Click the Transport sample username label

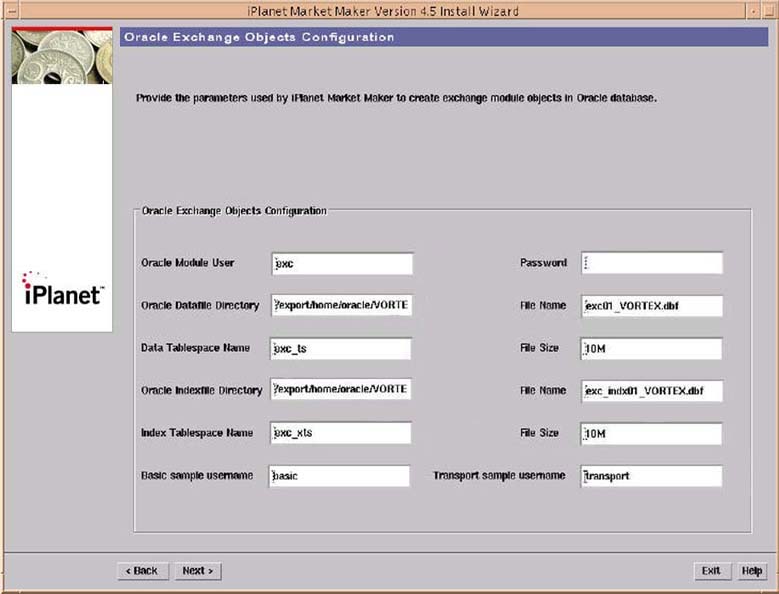click(499, 475)
